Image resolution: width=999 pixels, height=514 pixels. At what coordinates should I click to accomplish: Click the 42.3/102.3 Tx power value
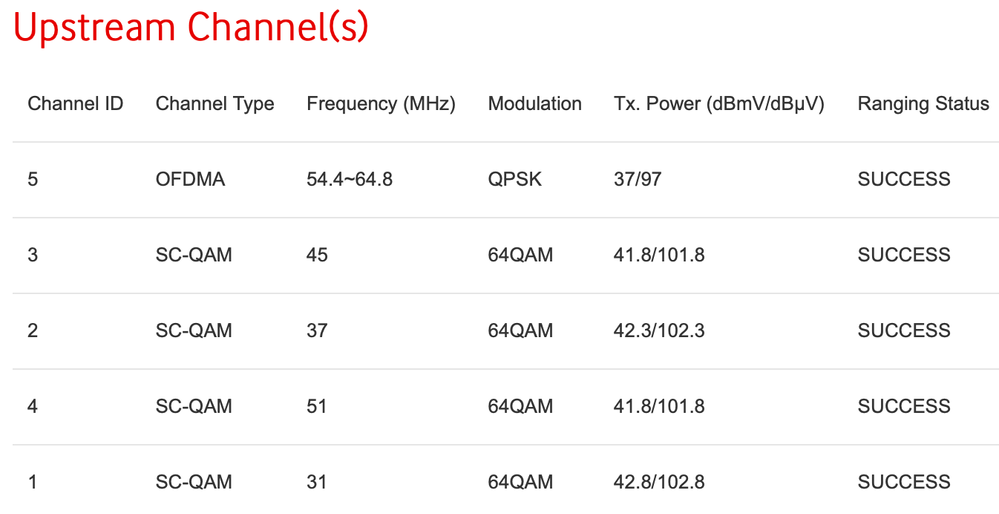coord(658,331)
